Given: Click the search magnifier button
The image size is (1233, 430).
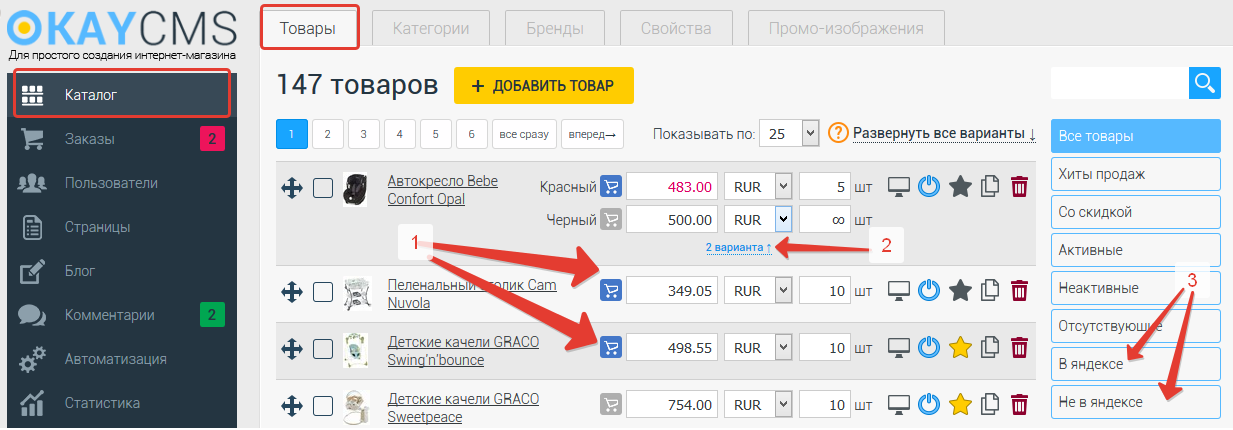Looking at the screenshot, I should click(x=1205, y=83).
